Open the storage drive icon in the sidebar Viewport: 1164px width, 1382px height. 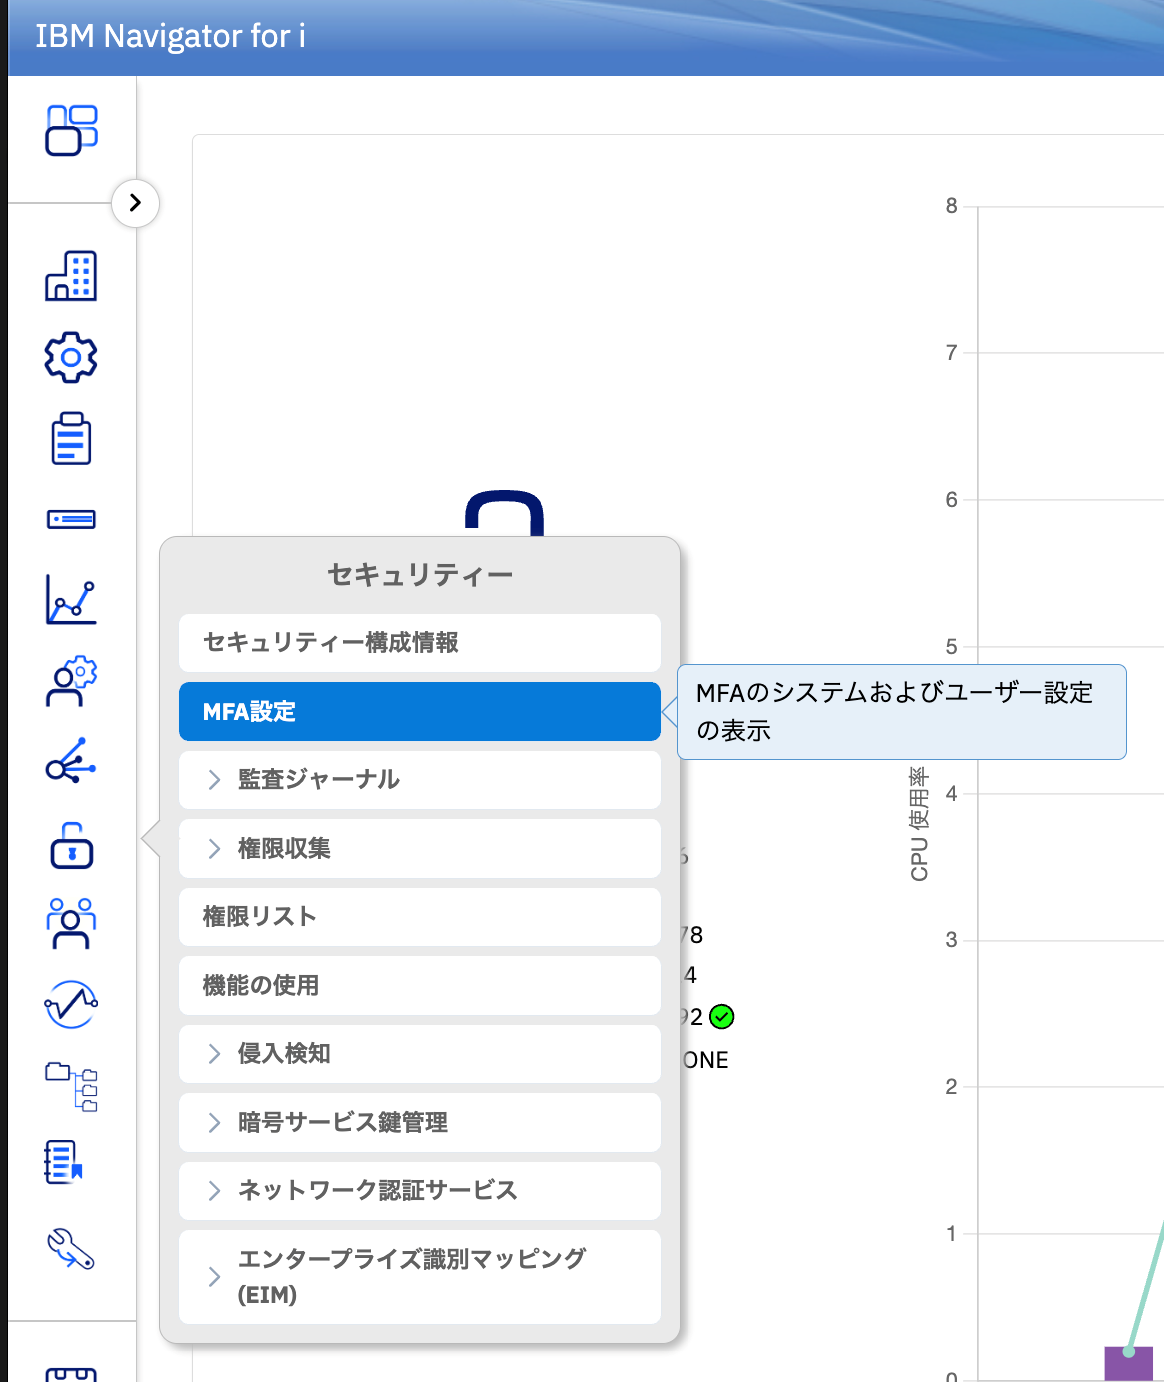(x=71, y=519)
